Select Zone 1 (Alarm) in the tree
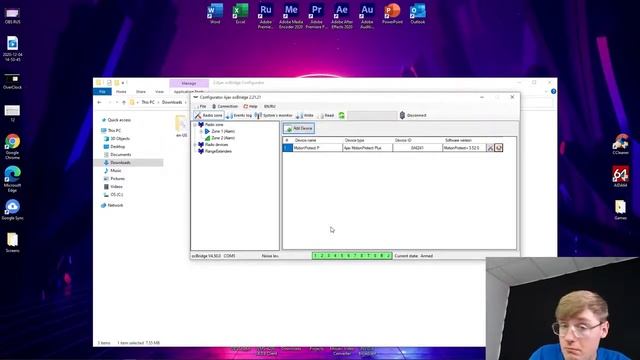 tap(223, 131)
